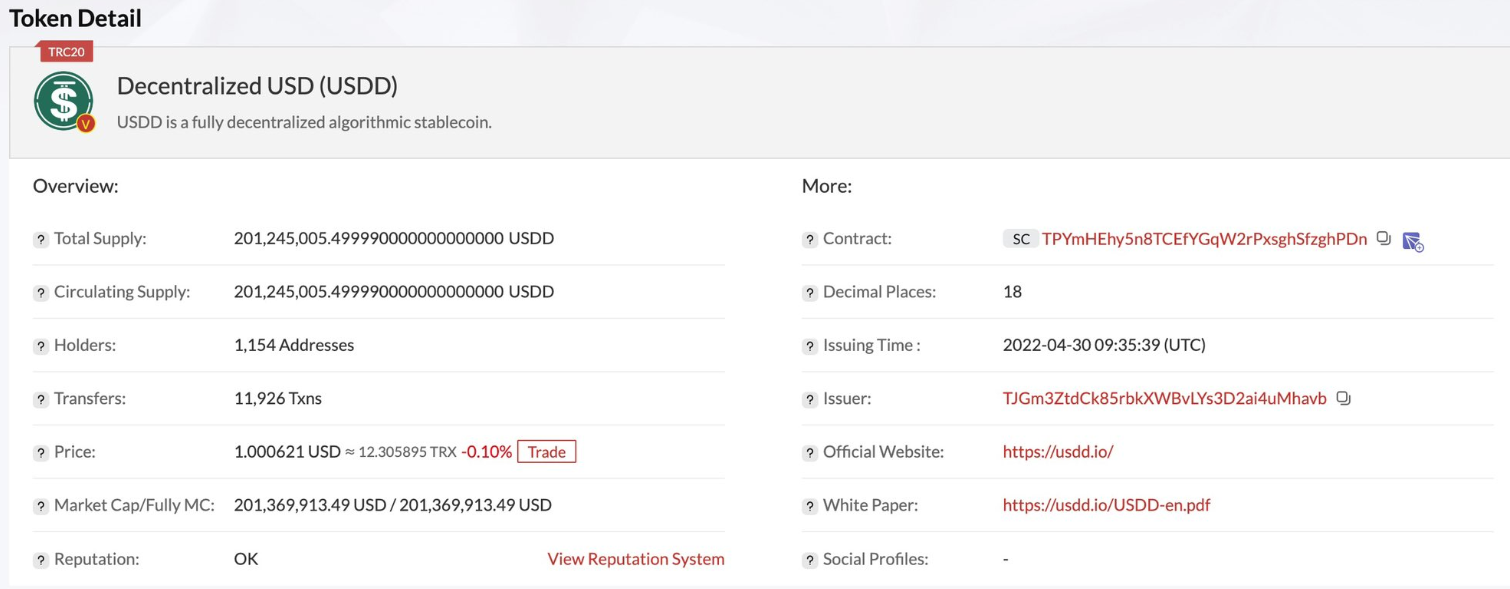Image resolution: width=1510 pixels, height=589 pixels.
Task: Click help icon next to Holders
Action: point(41,346)
